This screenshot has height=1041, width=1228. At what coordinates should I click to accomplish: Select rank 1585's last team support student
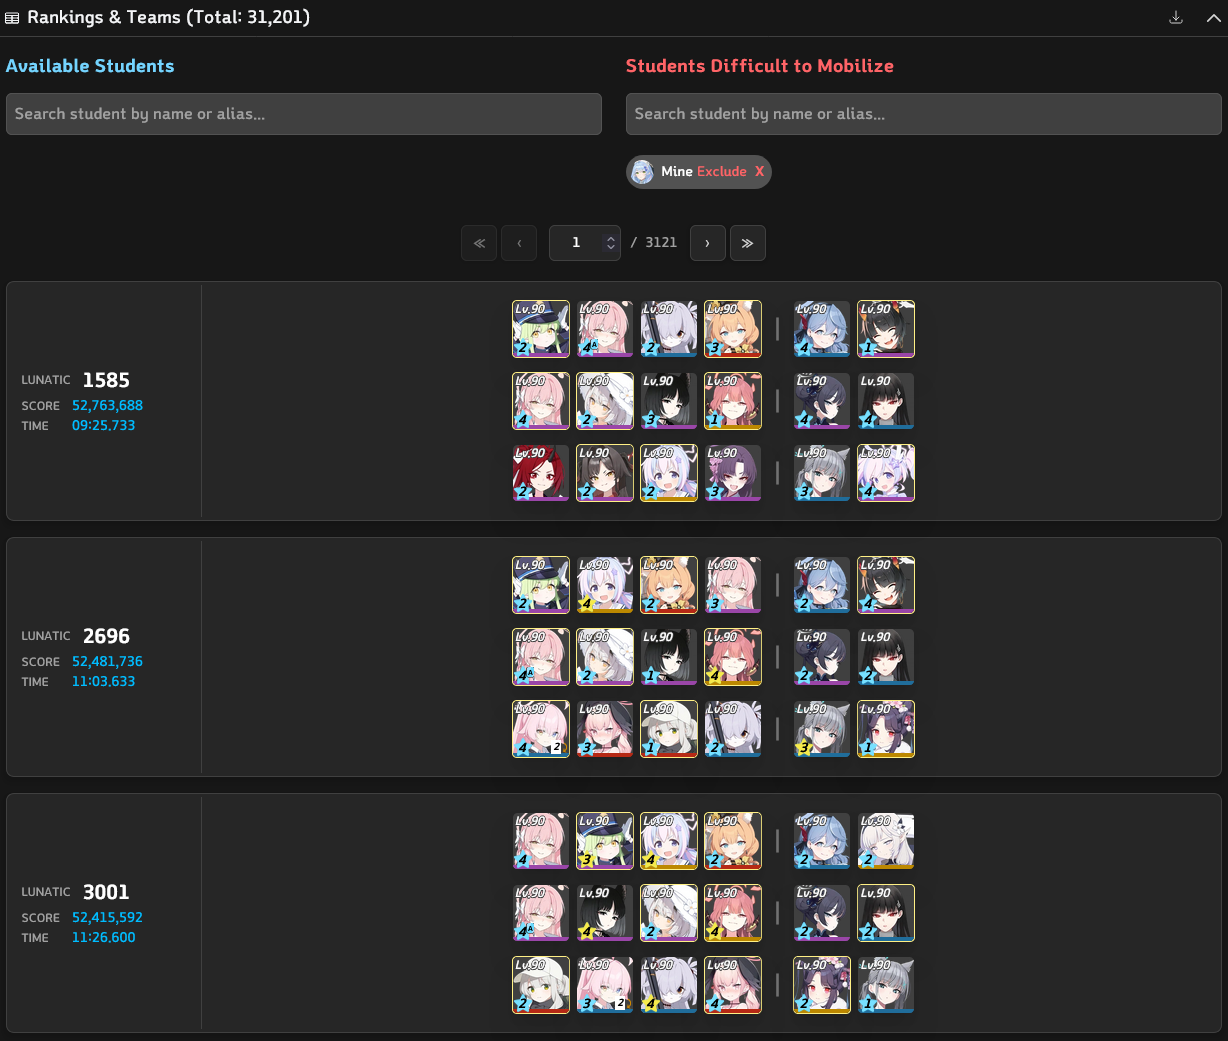point(886,473)
